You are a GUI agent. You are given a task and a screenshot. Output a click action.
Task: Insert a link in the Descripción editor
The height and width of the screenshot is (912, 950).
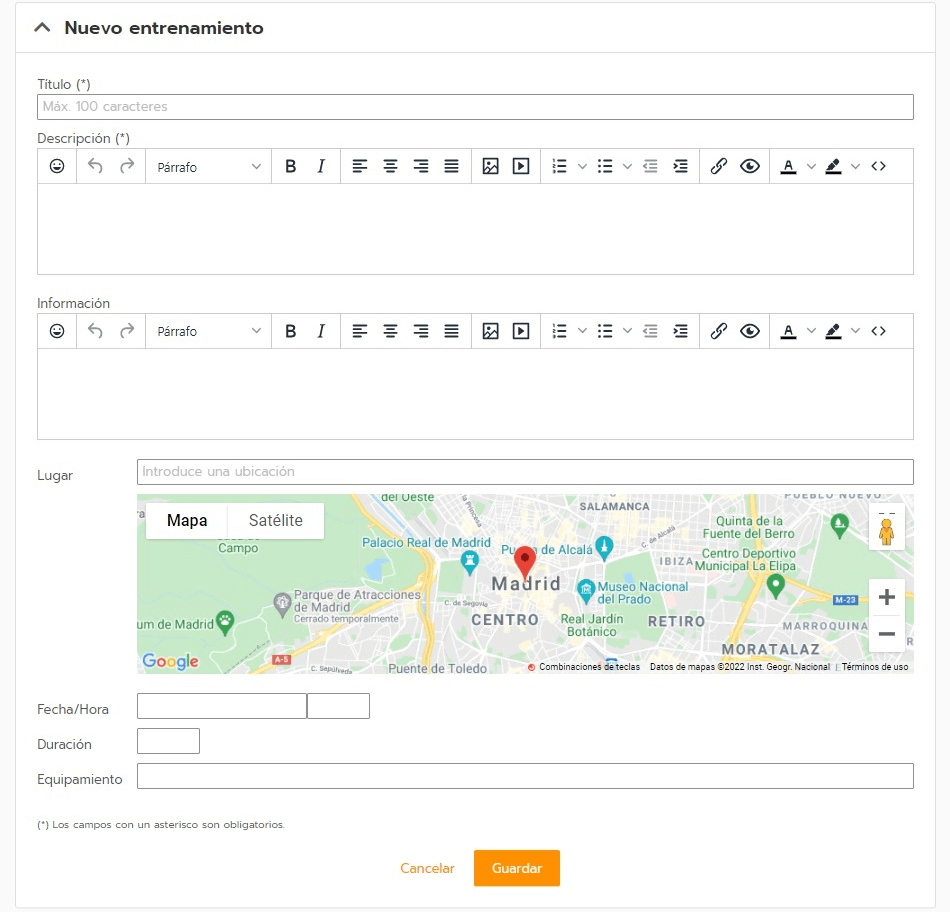(x=718, y=166)
